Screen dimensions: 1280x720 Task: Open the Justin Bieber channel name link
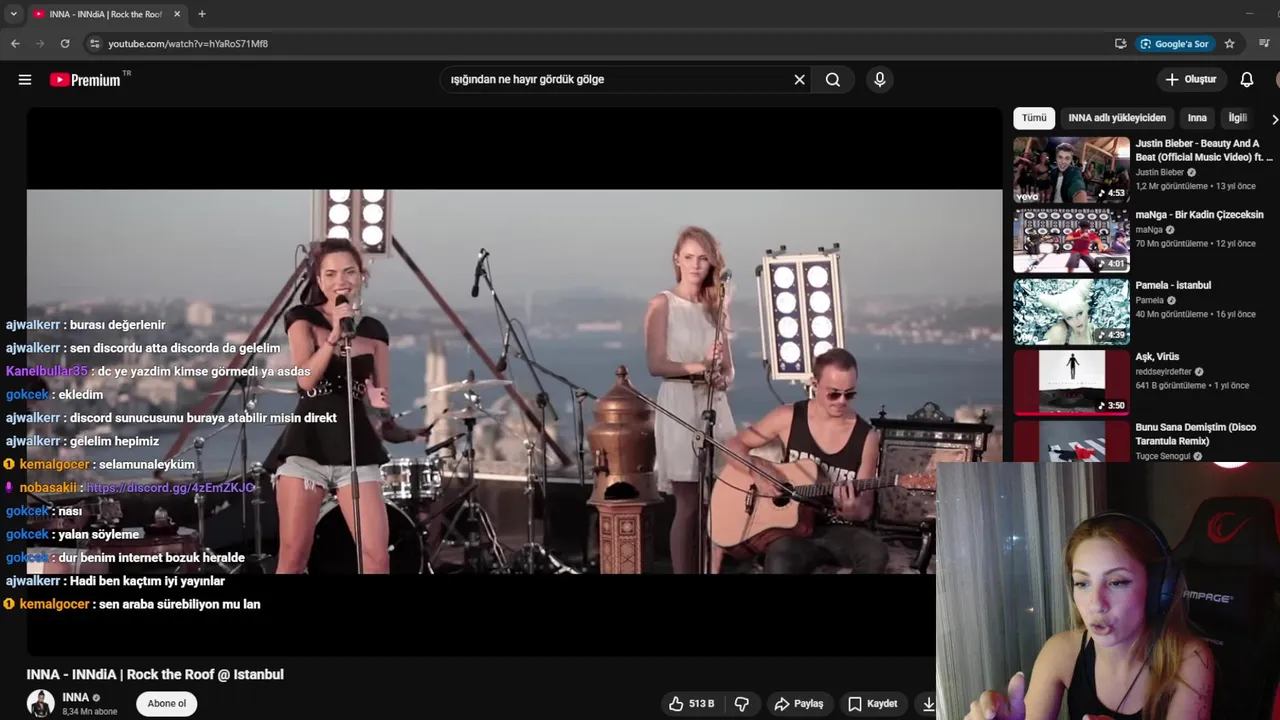point(1159,173)
